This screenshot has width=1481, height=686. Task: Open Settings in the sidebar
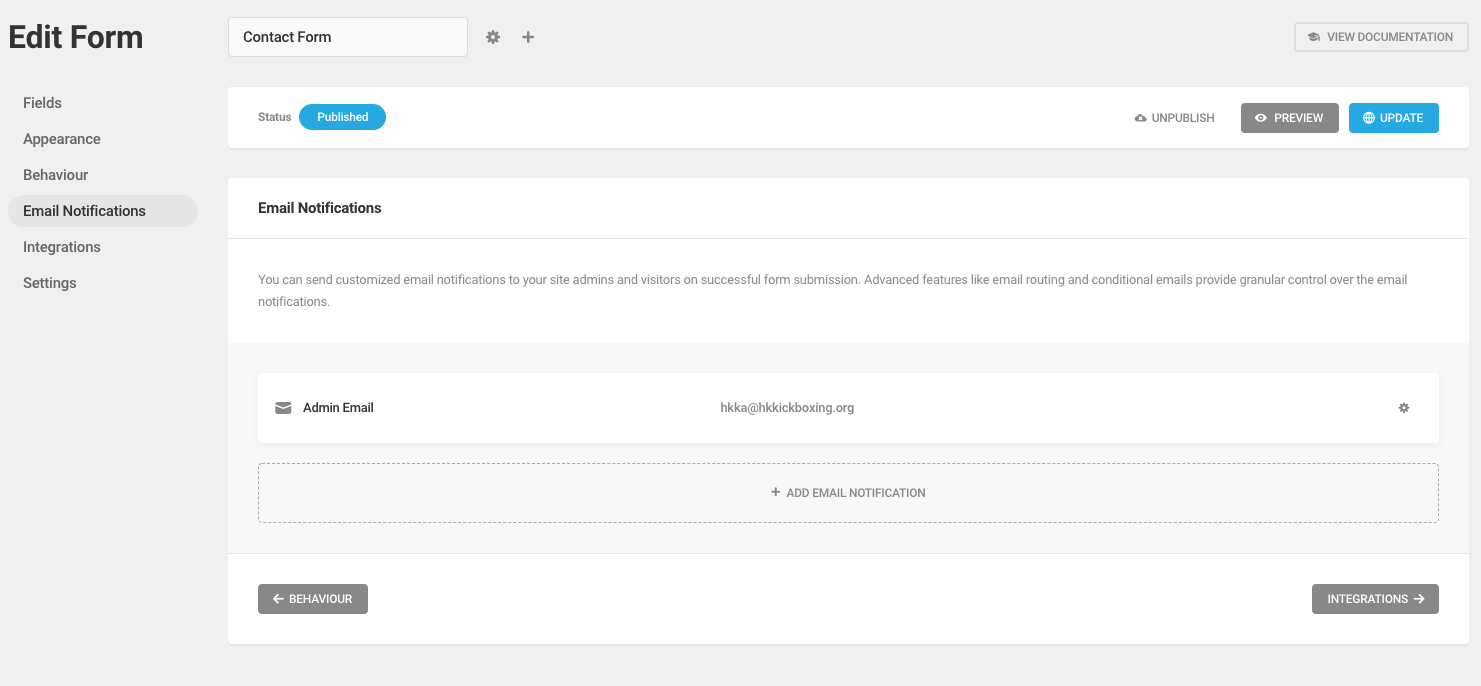click(x=50, y=283)
